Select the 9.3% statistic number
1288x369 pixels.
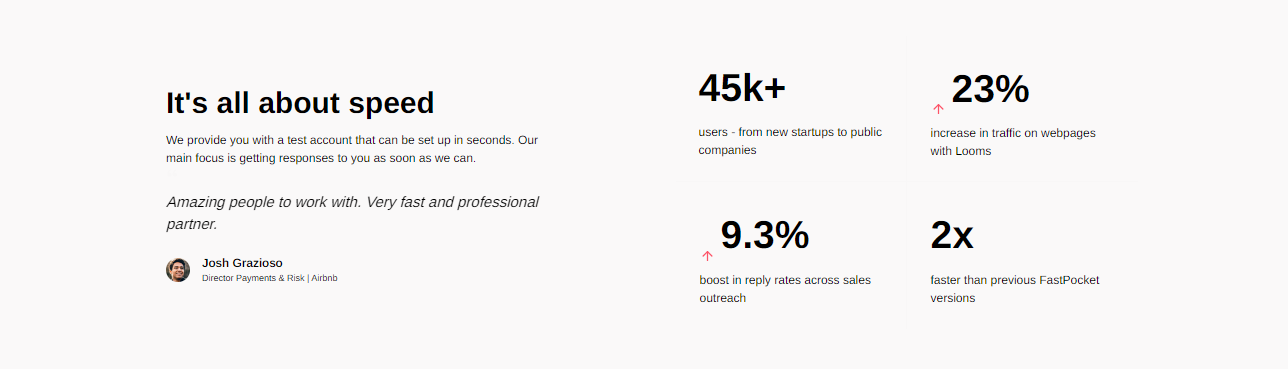coord(764,236)
